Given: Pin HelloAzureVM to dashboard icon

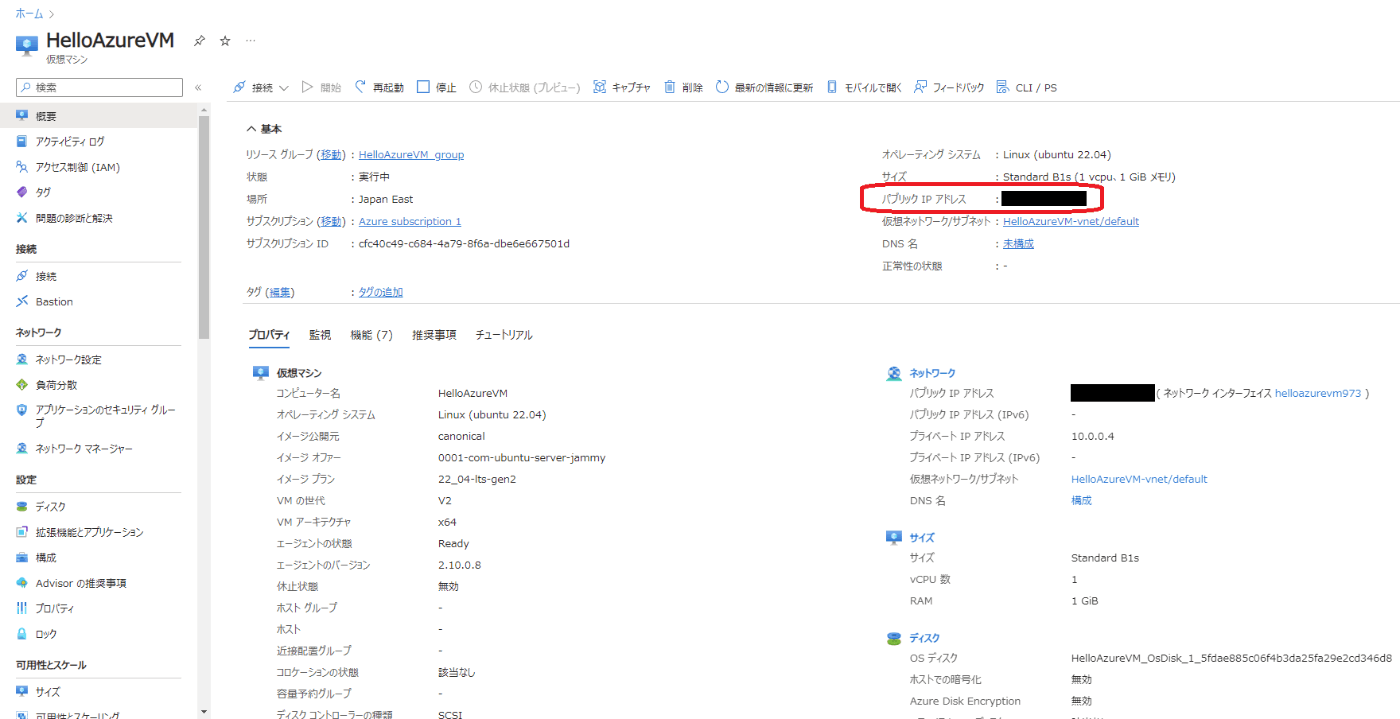Looking at the screenshot, I should 199,41.
